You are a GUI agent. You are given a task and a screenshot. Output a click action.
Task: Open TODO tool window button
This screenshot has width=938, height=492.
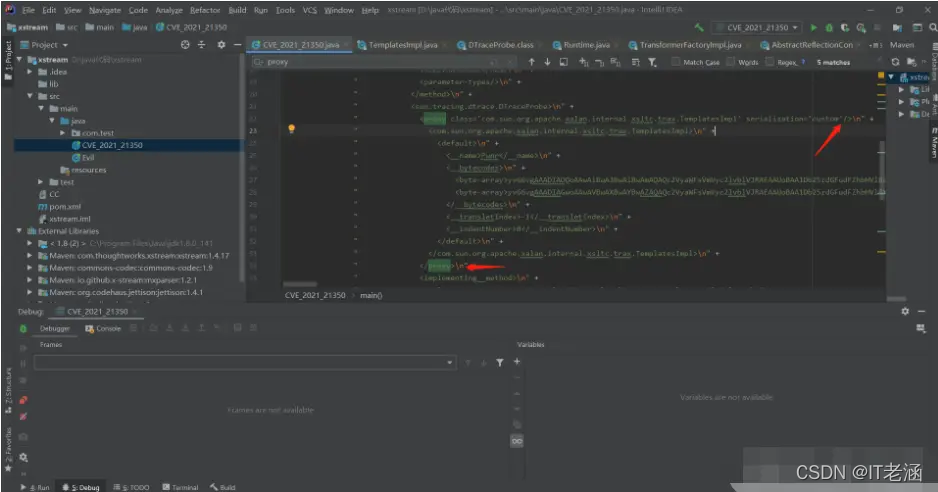pos(131,487)
